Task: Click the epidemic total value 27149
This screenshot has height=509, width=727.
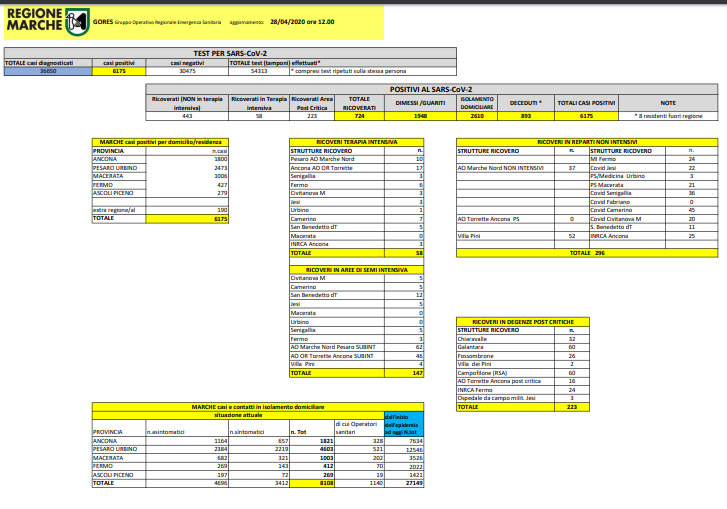Action: click(x=413, y=484)
